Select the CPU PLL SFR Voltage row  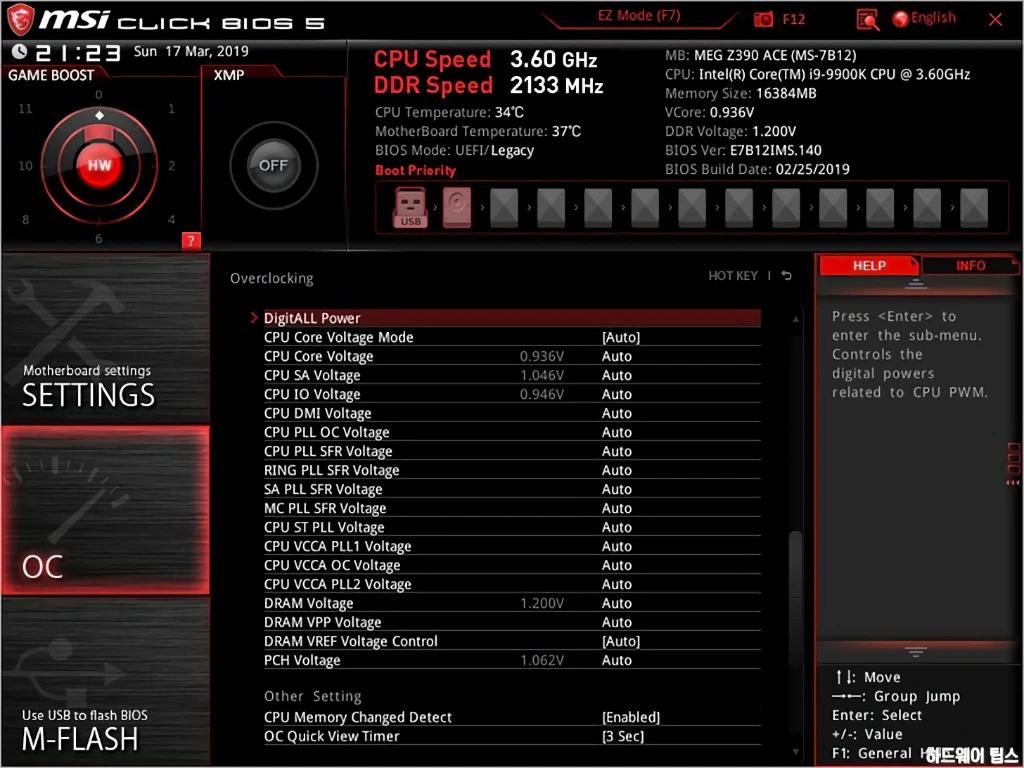tap(512, 451)
